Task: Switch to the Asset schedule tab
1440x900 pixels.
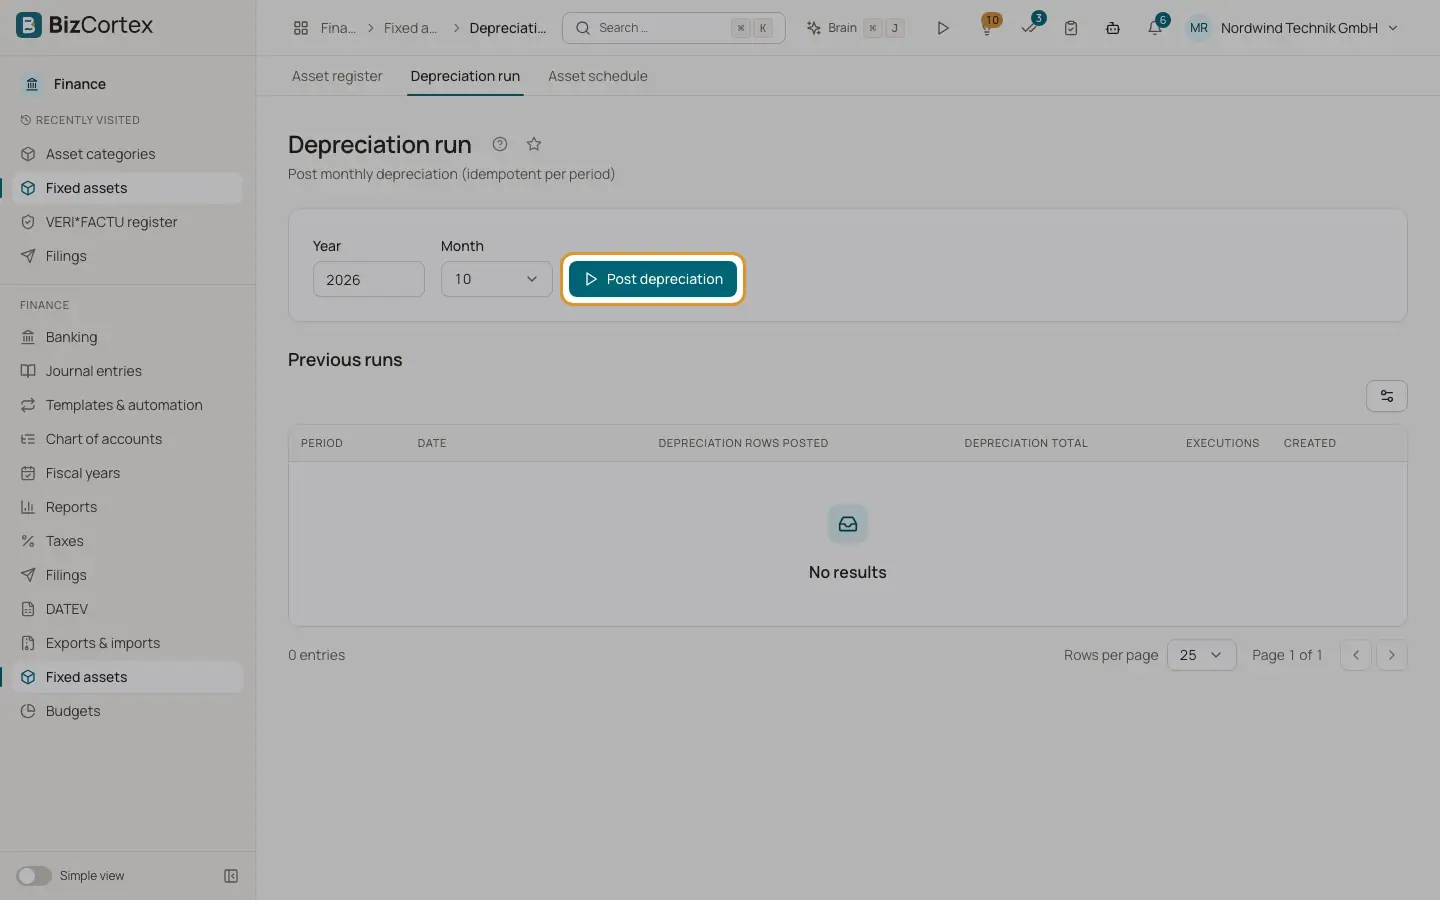Action: tap(598, 76)
